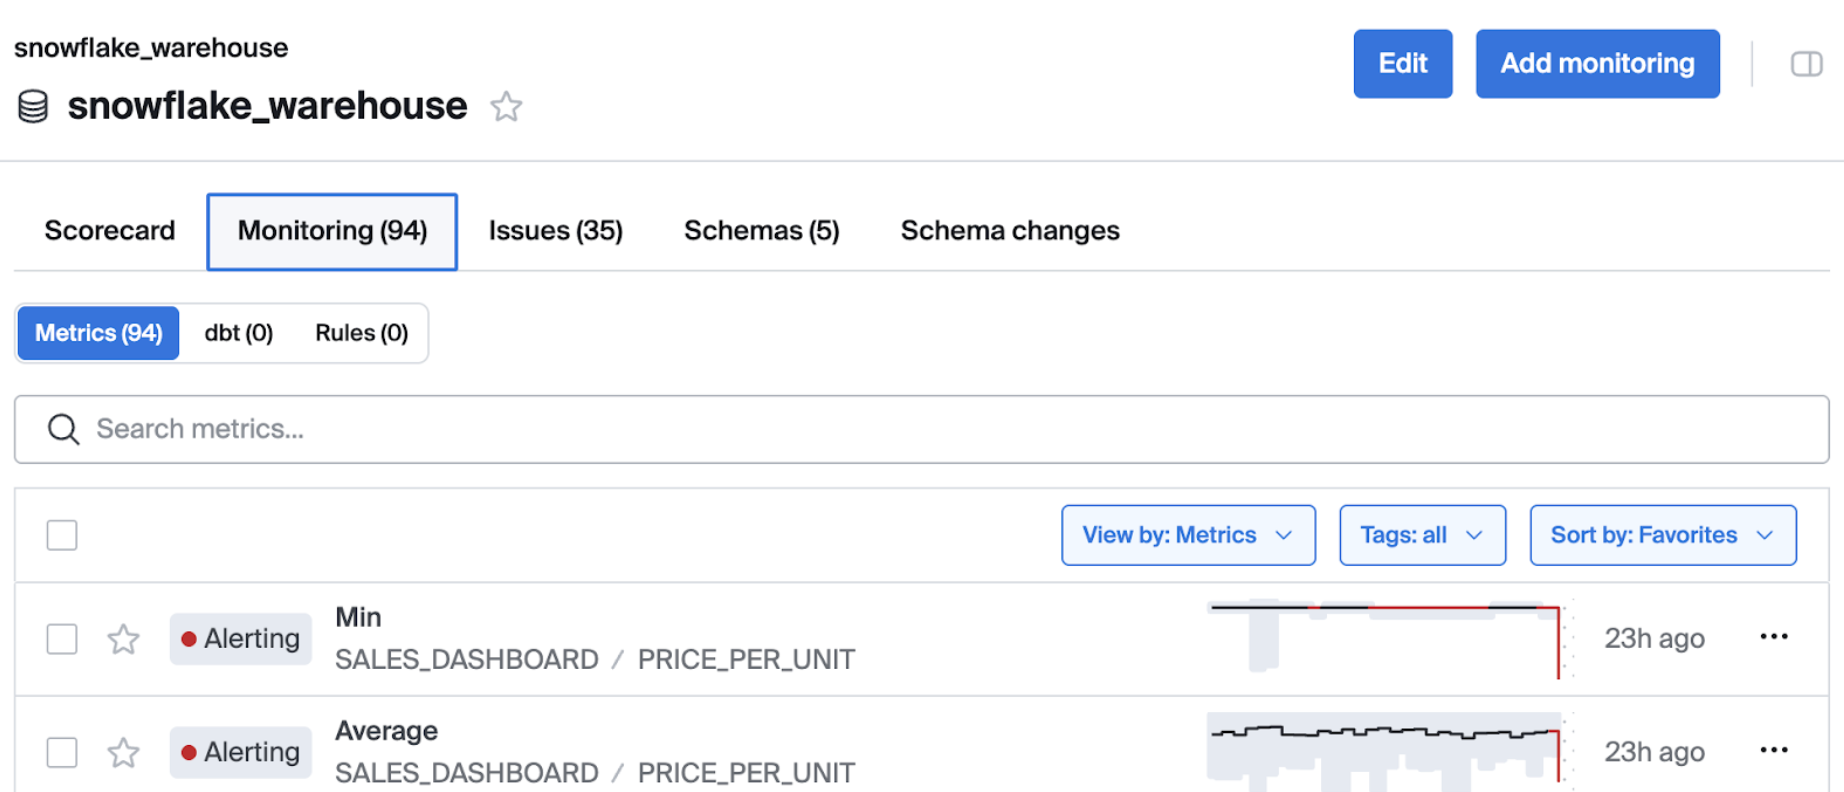Star the Average PRICE_PER_UNIT metric

coord(123,752)
